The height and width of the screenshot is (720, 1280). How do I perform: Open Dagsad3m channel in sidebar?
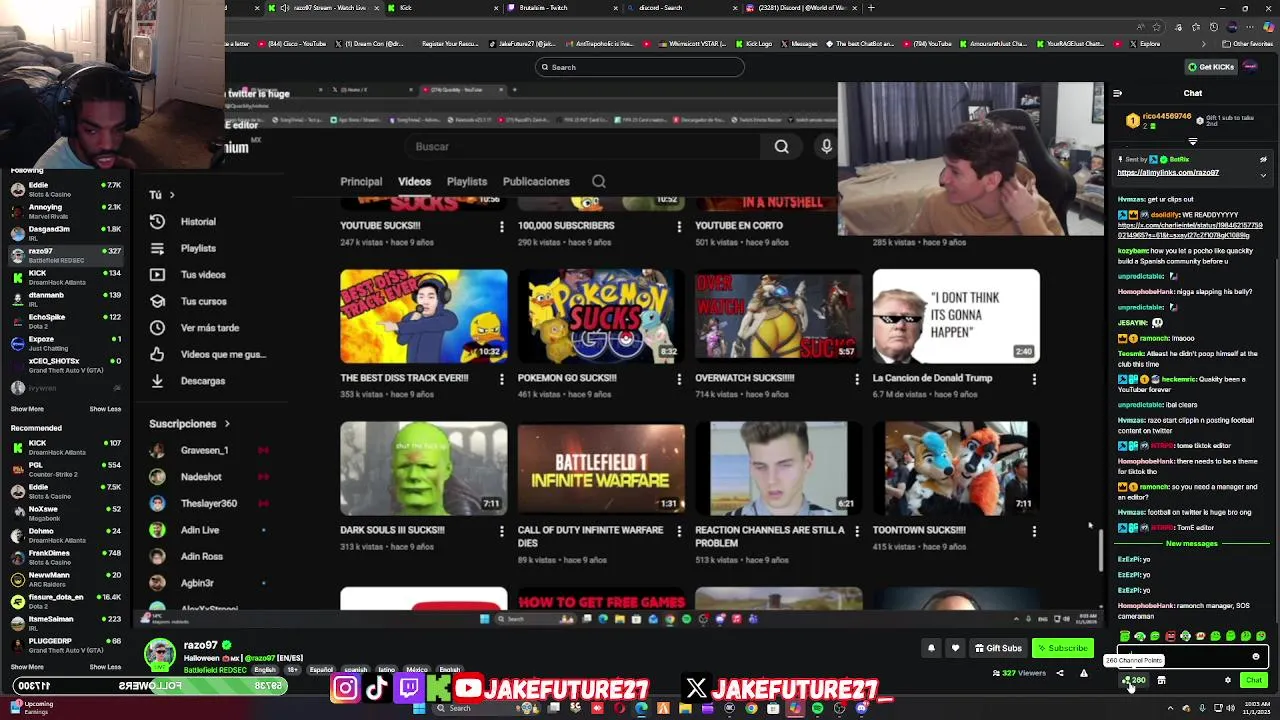click(66, 233)
